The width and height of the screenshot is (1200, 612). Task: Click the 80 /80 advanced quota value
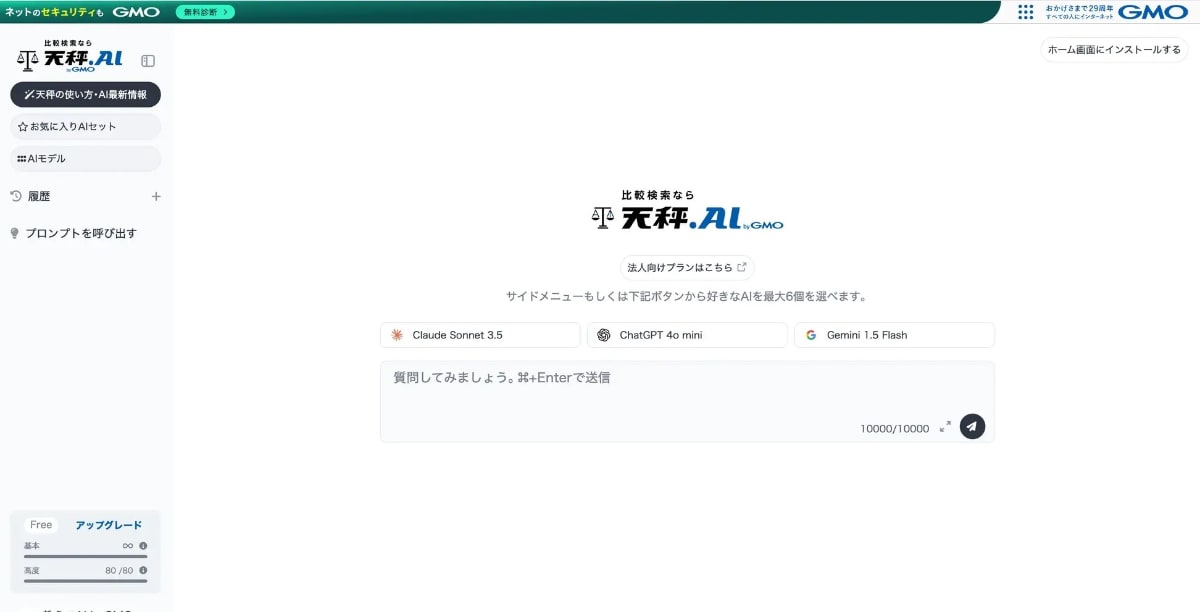(x=119, y=570)
